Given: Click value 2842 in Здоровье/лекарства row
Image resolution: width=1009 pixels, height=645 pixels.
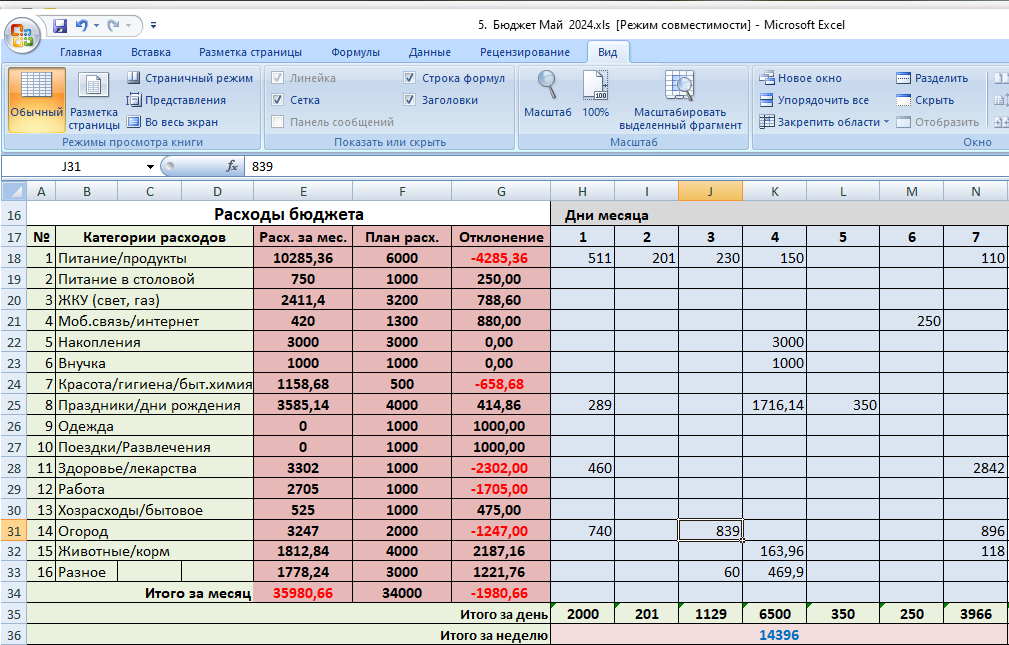Looking at the screenshot, I should tap(976, 468).
